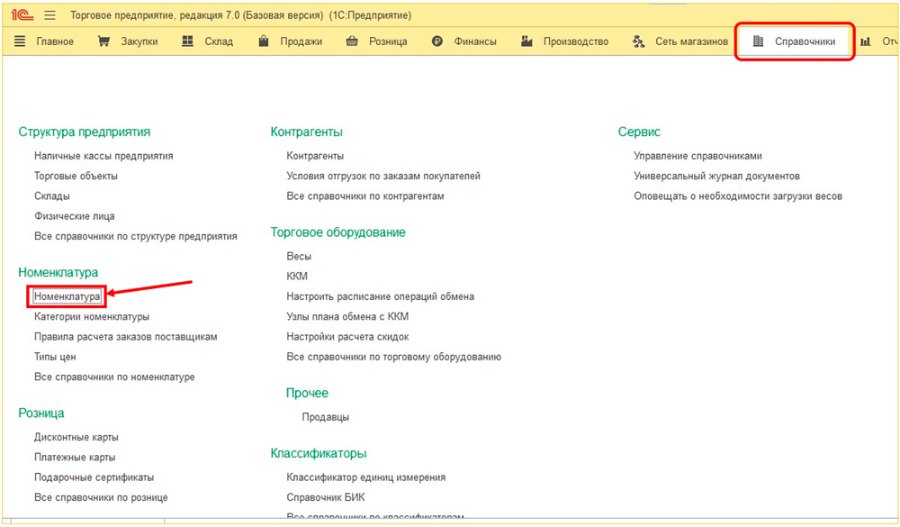The height and width of the screenshot is (527, 900).
Task: Open the Номенклатура catalog link
Action: [67, 297]
